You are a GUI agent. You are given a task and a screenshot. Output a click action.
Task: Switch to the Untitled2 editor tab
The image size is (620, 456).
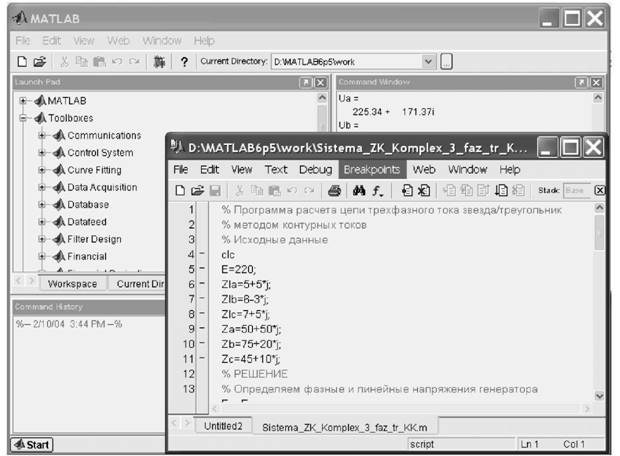223,426
